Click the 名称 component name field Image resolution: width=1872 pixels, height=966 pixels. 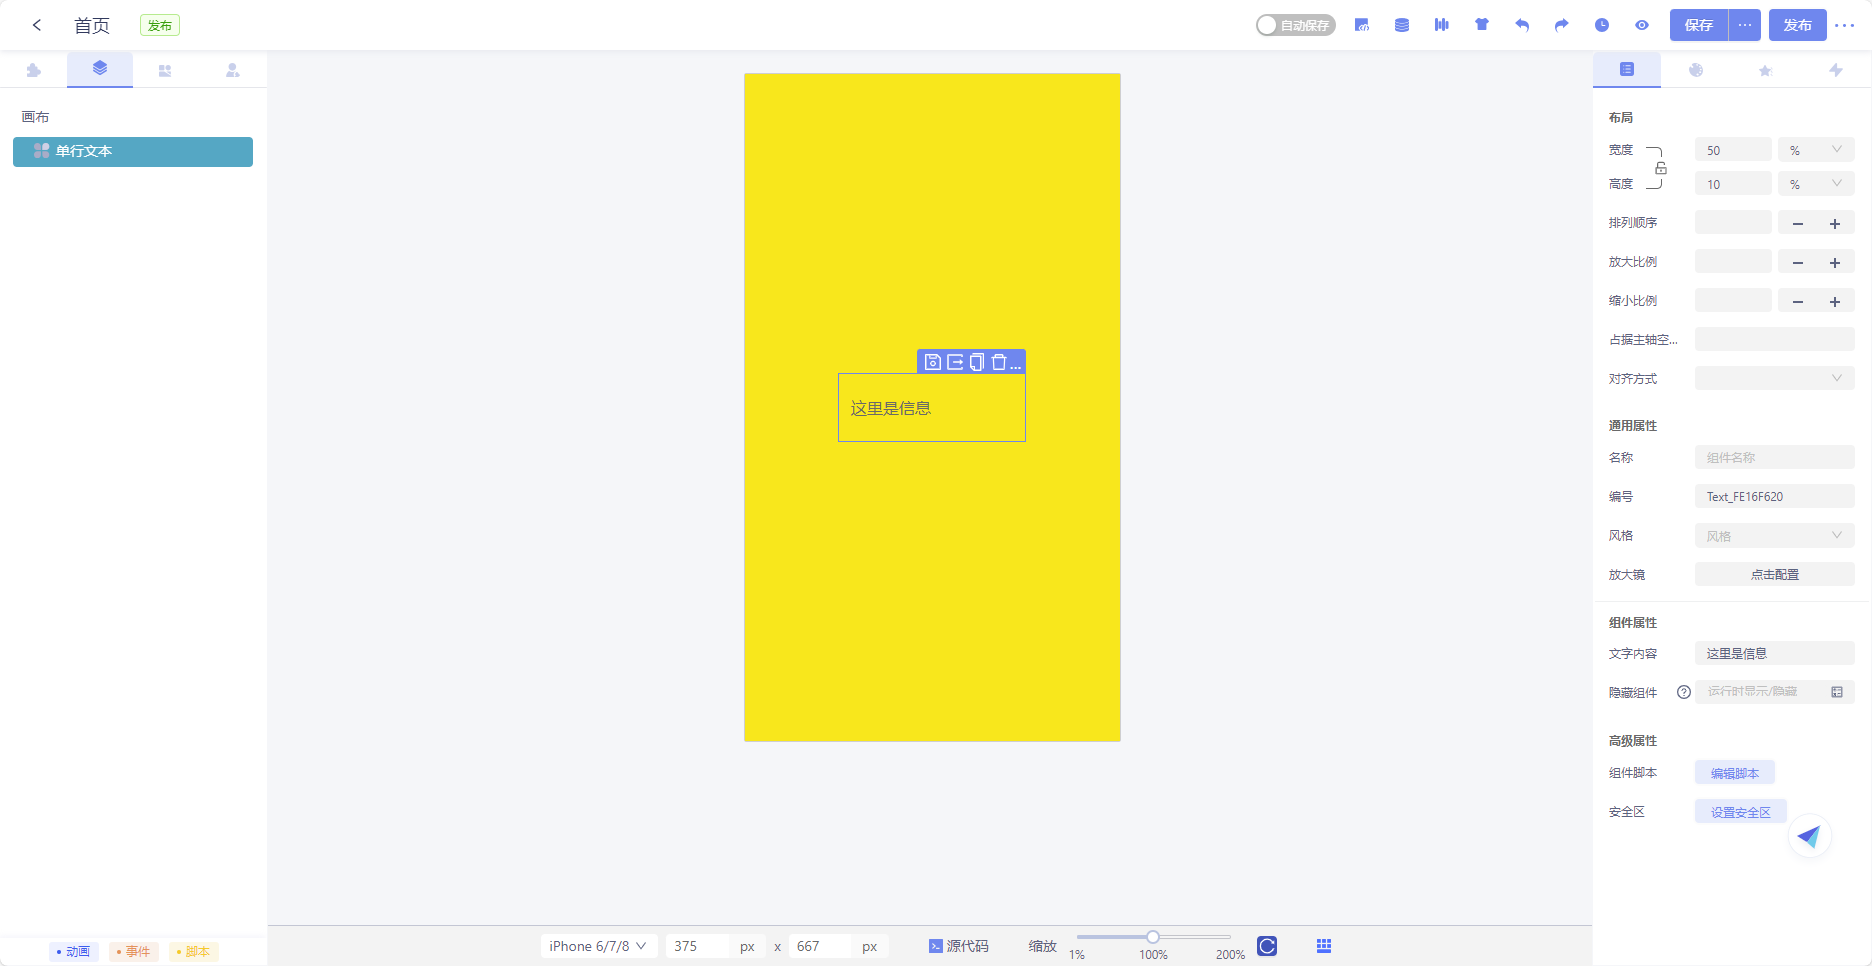tap(1775, 457)
